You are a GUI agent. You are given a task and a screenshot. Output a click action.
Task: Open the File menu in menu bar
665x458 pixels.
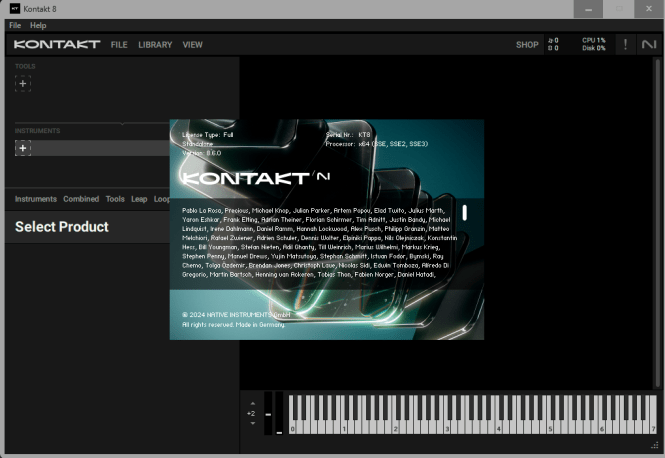coord(15,25)
